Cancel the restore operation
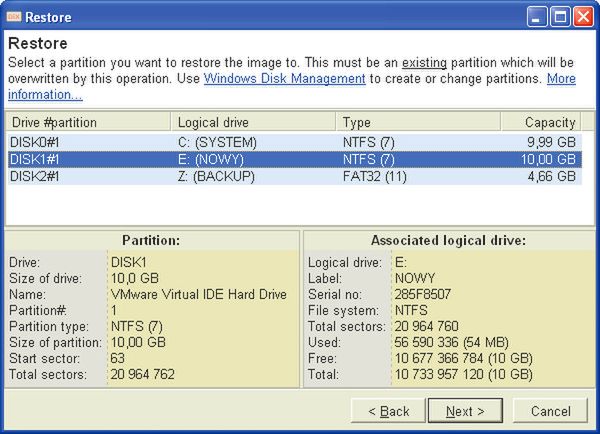The image size is (600, 434). coord(550,411)
